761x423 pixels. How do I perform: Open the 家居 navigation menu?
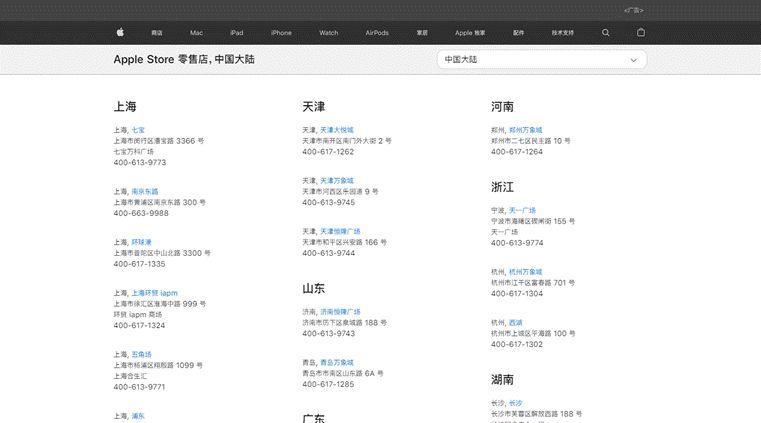[x=422, y=33]
